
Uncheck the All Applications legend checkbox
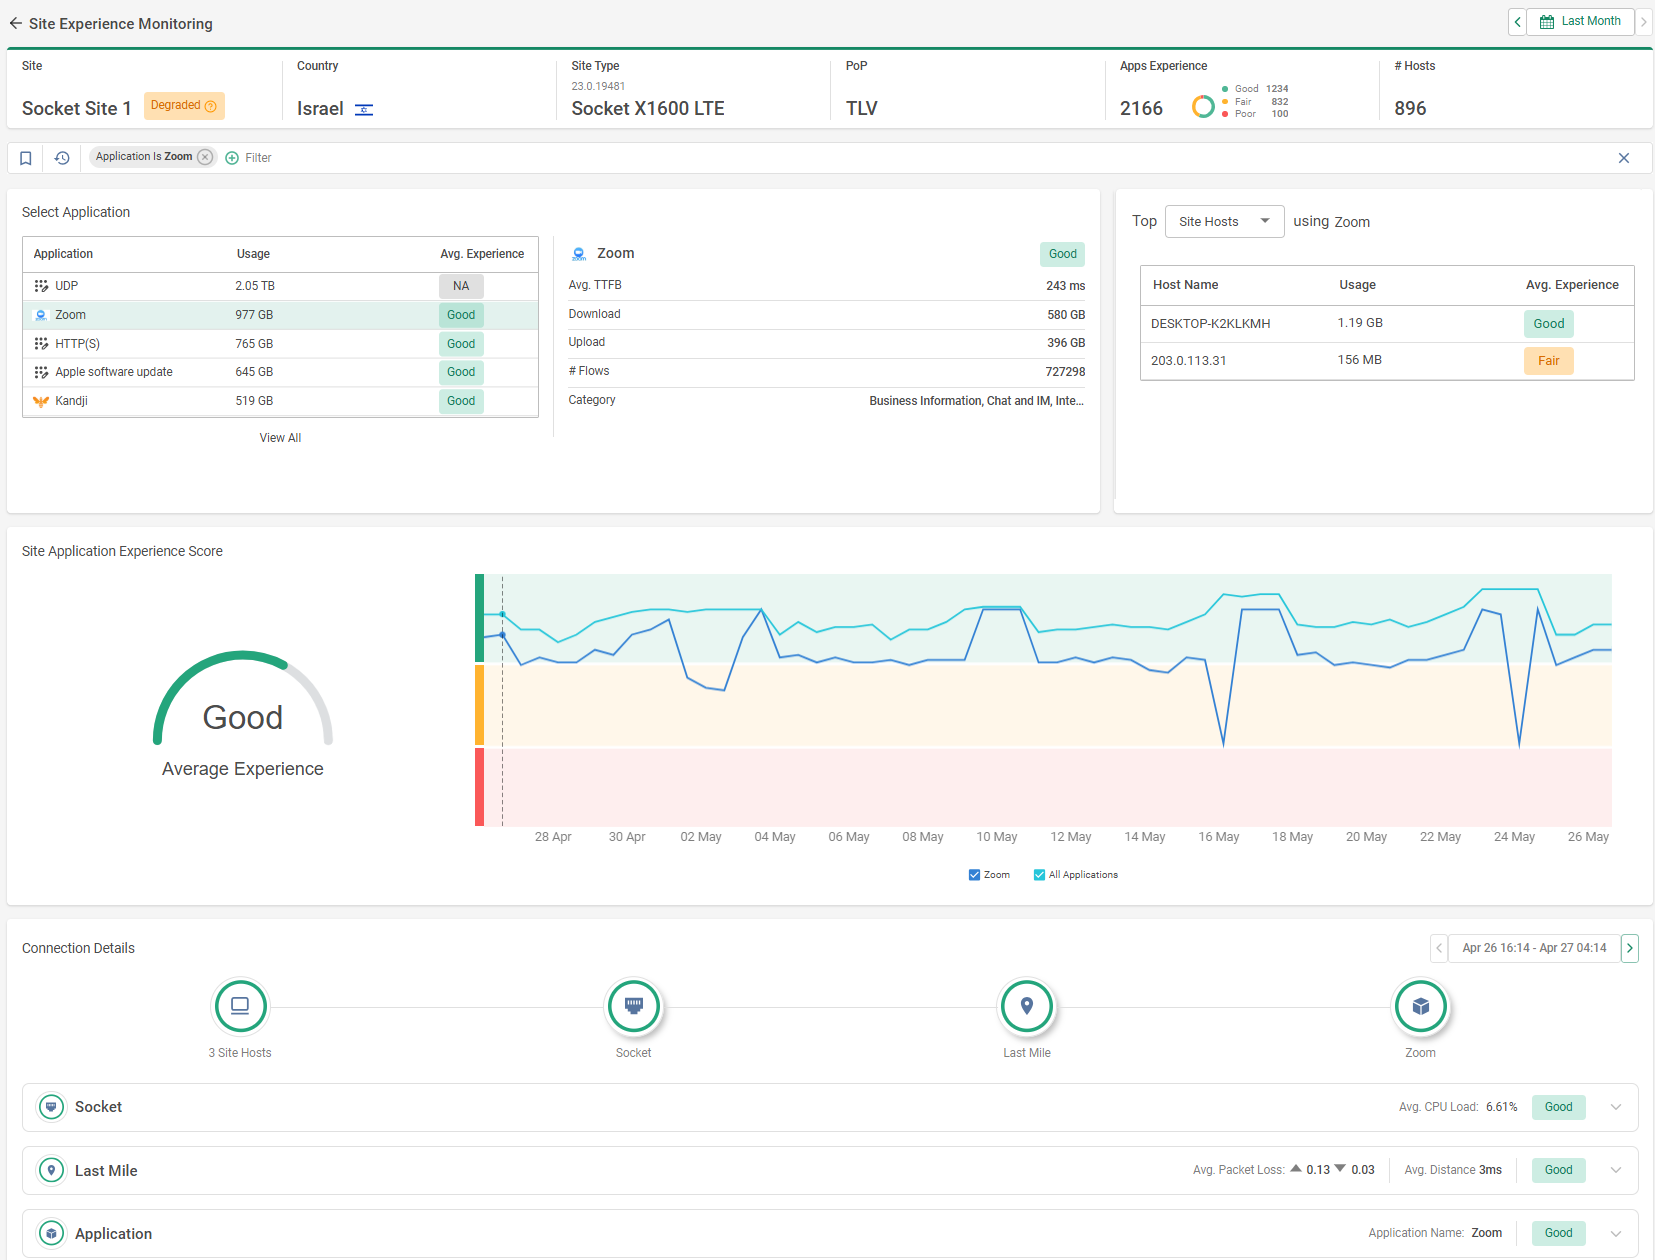pos(1039,875)
